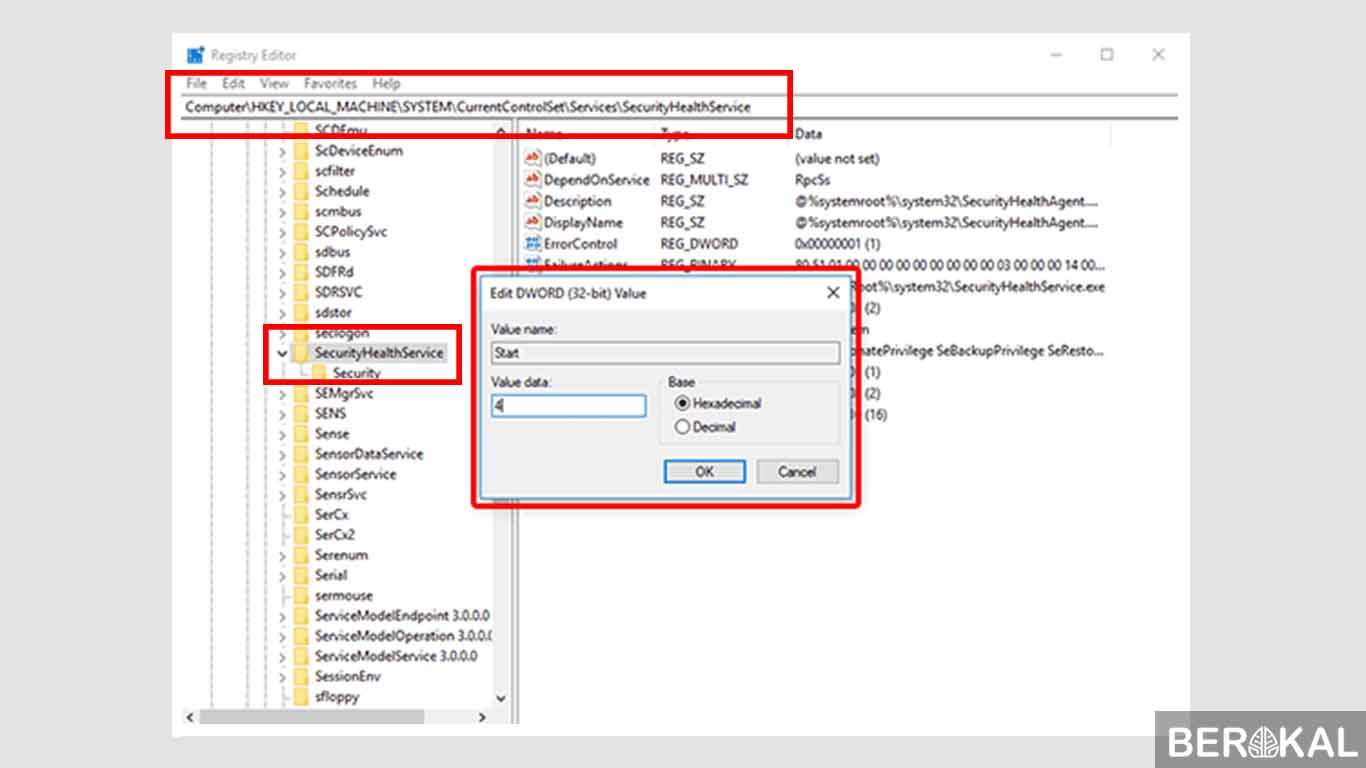1366x768 pixels.
Task: Click the (Default) string value icon
Action: coord(533,158)
